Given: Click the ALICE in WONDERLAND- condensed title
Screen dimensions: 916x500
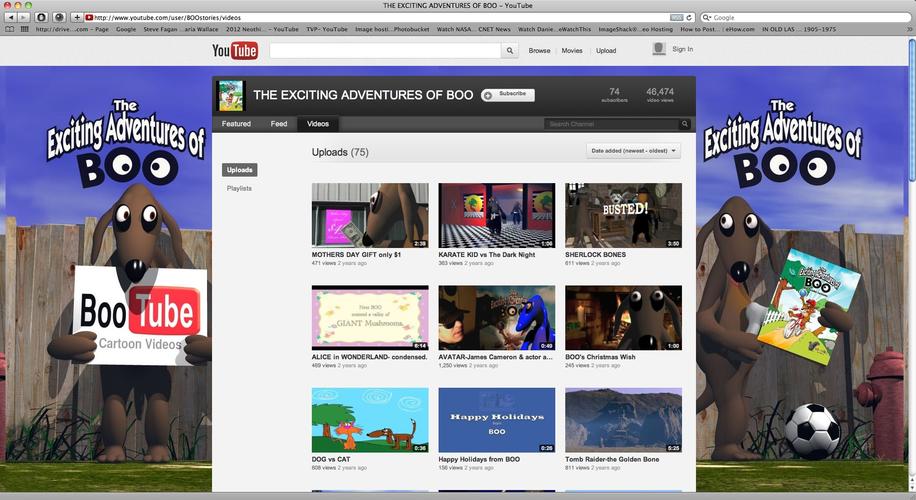Looking at the screenshot, I should pos(369,357).
